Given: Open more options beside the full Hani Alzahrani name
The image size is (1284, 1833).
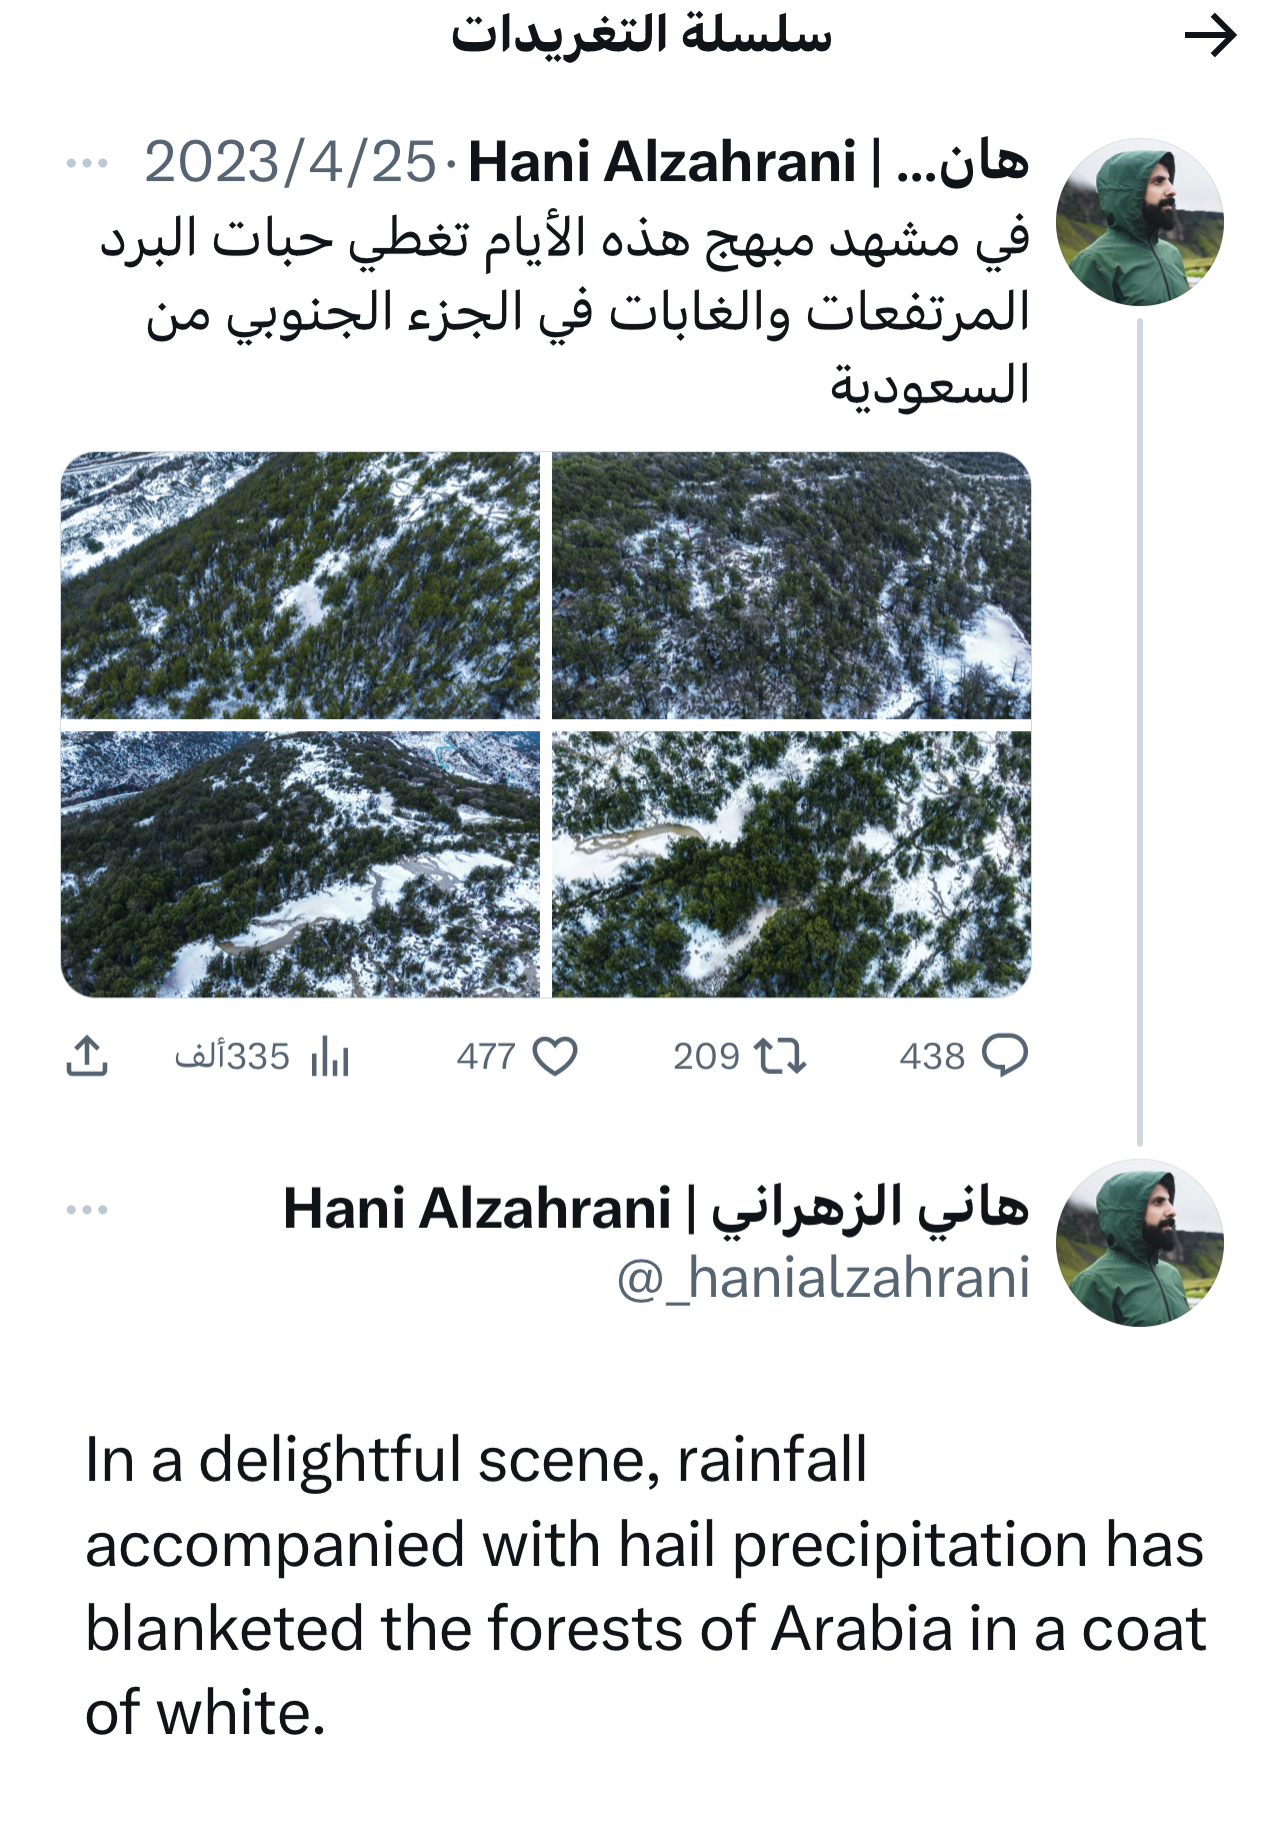Looking at the screenshot, I should (x=87, y=1210).
